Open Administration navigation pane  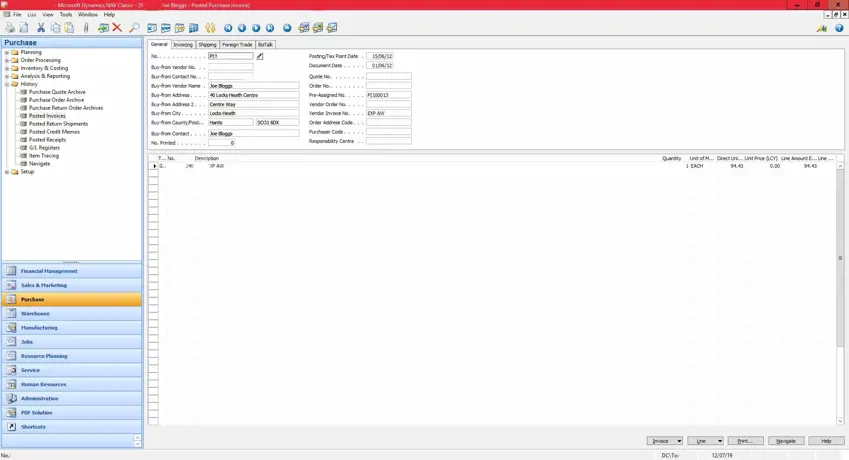point(71,398)
